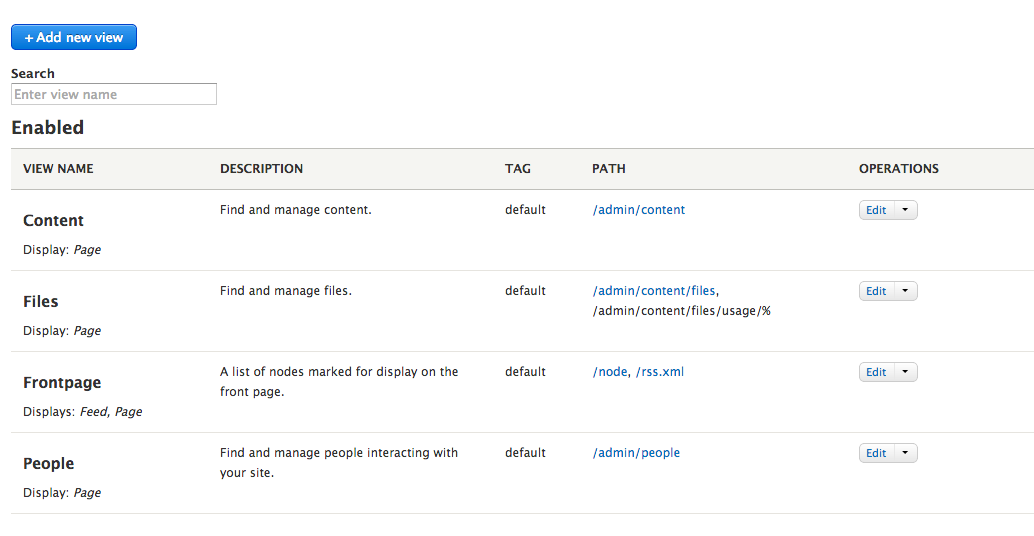1034x536 pixels.
Task: Open the People view operations dropdown arrow
Action: [x=905, y=453]
